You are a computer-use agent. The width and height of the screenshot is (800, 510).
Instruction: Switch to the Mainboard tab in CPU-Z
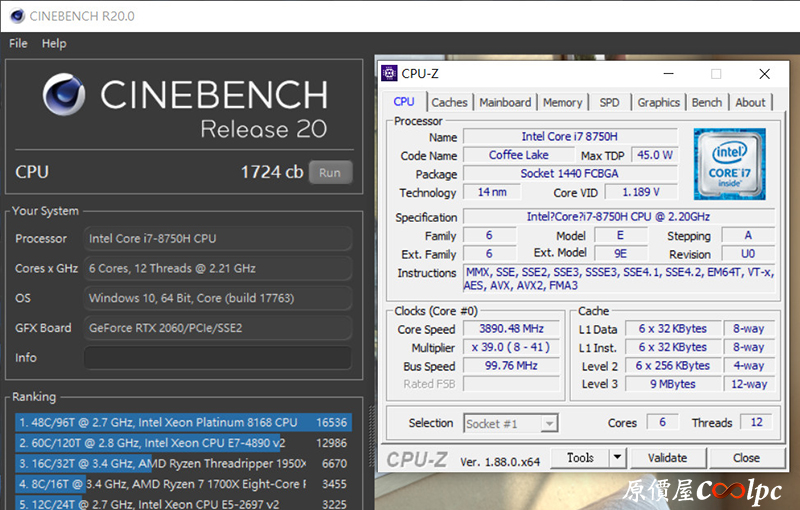[x=505, y=103]
